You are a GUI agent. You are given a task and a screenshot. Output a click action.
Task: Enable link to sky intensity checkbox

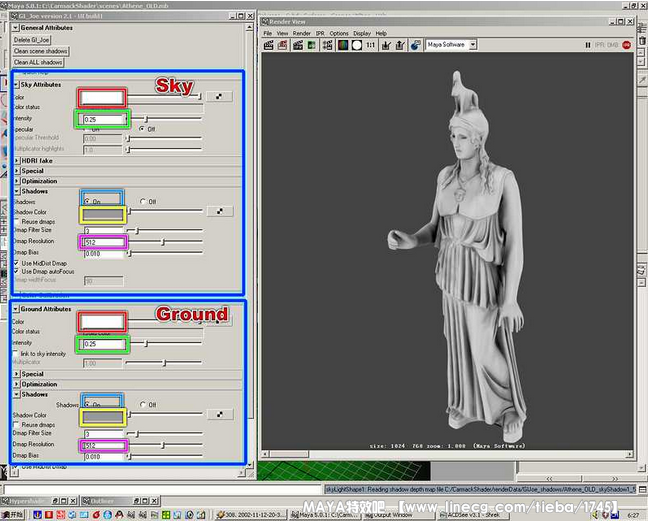[16, 353]
